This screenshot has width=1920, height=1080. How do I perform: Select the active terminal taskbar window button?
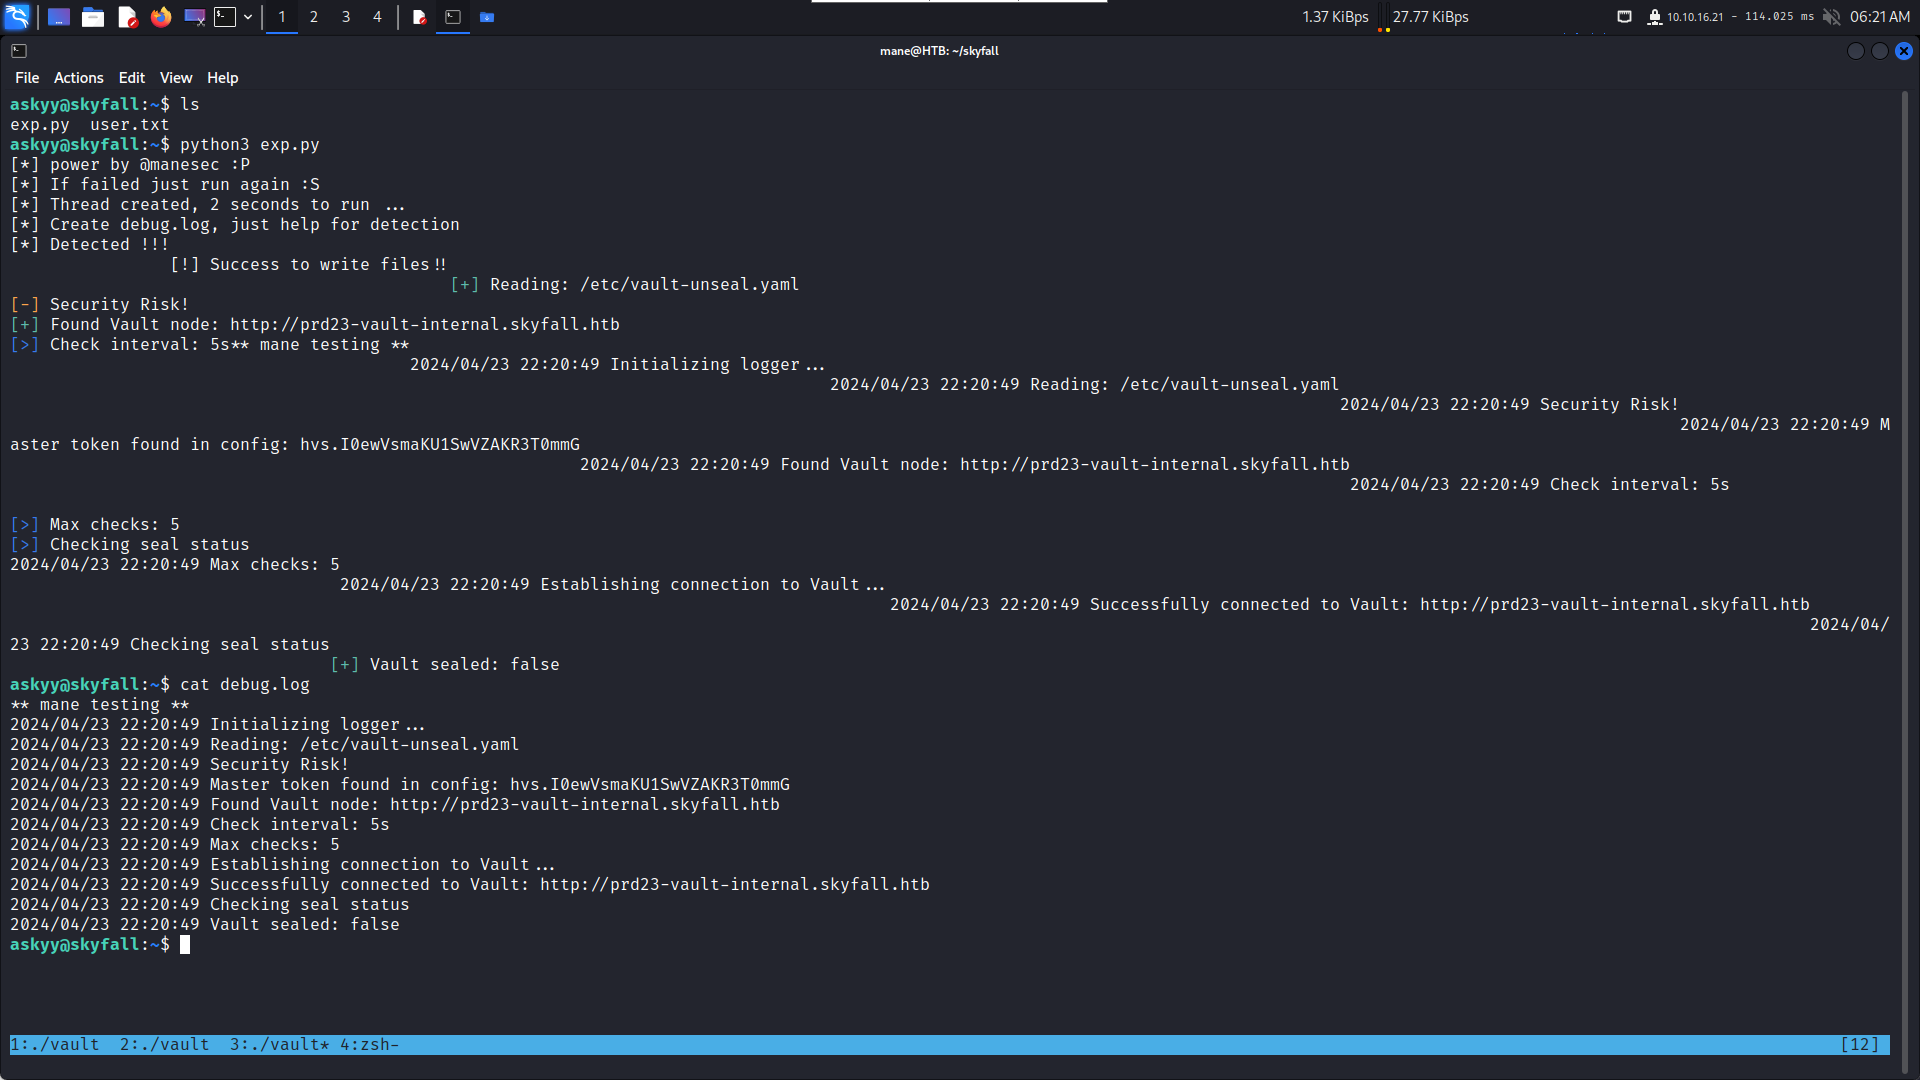[453, 17]
